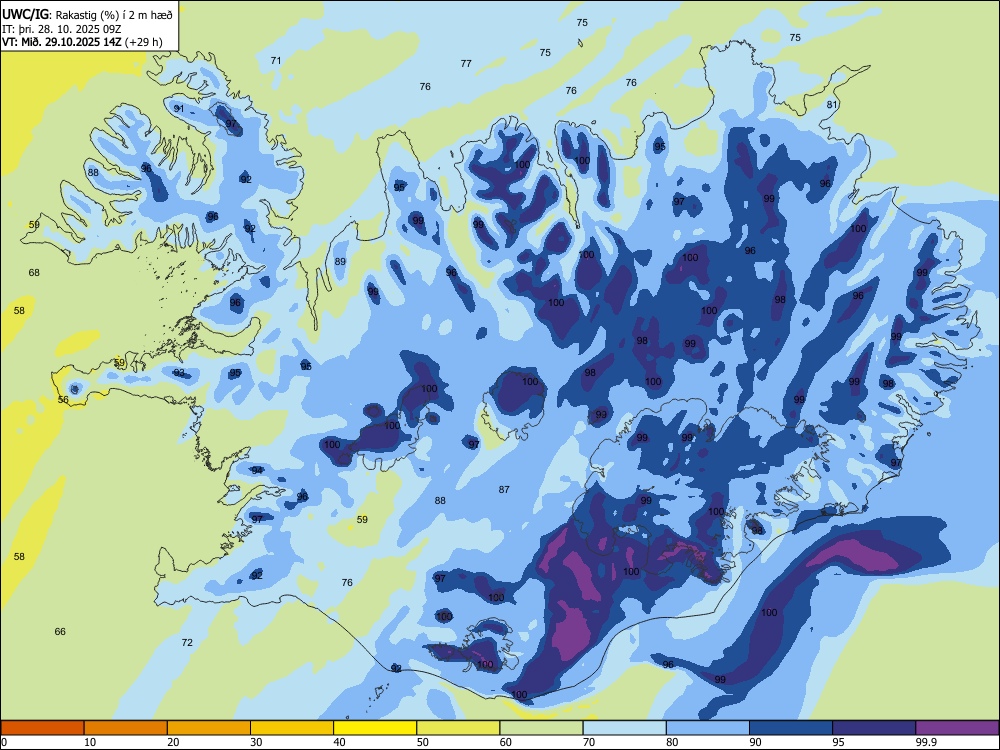The height and width of the screenshot is (750, 1000).
Task: Click the 56 value on the Snæfellsnes tip
Action: 63,400
